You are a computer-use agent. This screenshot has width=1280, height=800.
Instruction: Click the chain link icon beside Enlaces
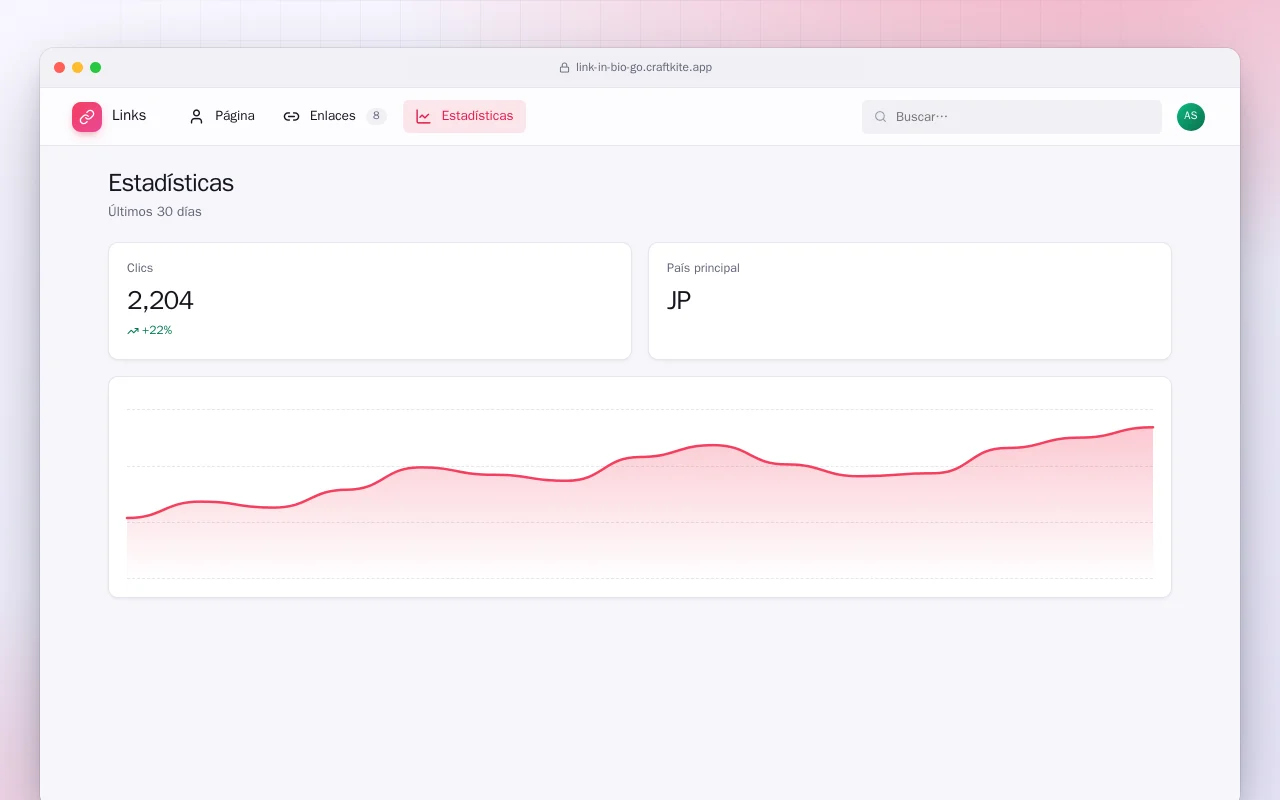291,116
